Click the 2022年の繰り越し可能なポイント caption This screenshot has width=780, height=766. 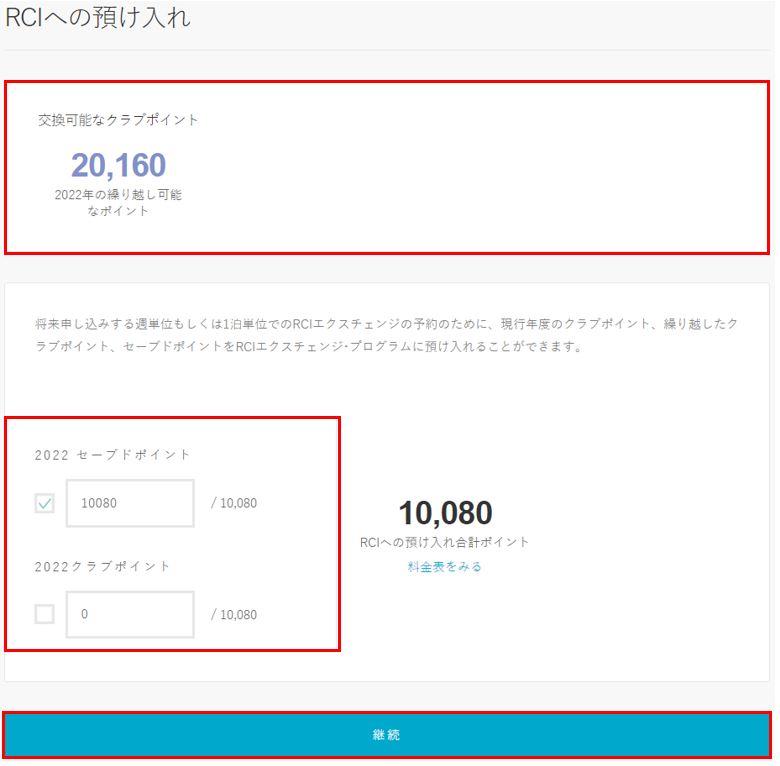pos(118,202)
